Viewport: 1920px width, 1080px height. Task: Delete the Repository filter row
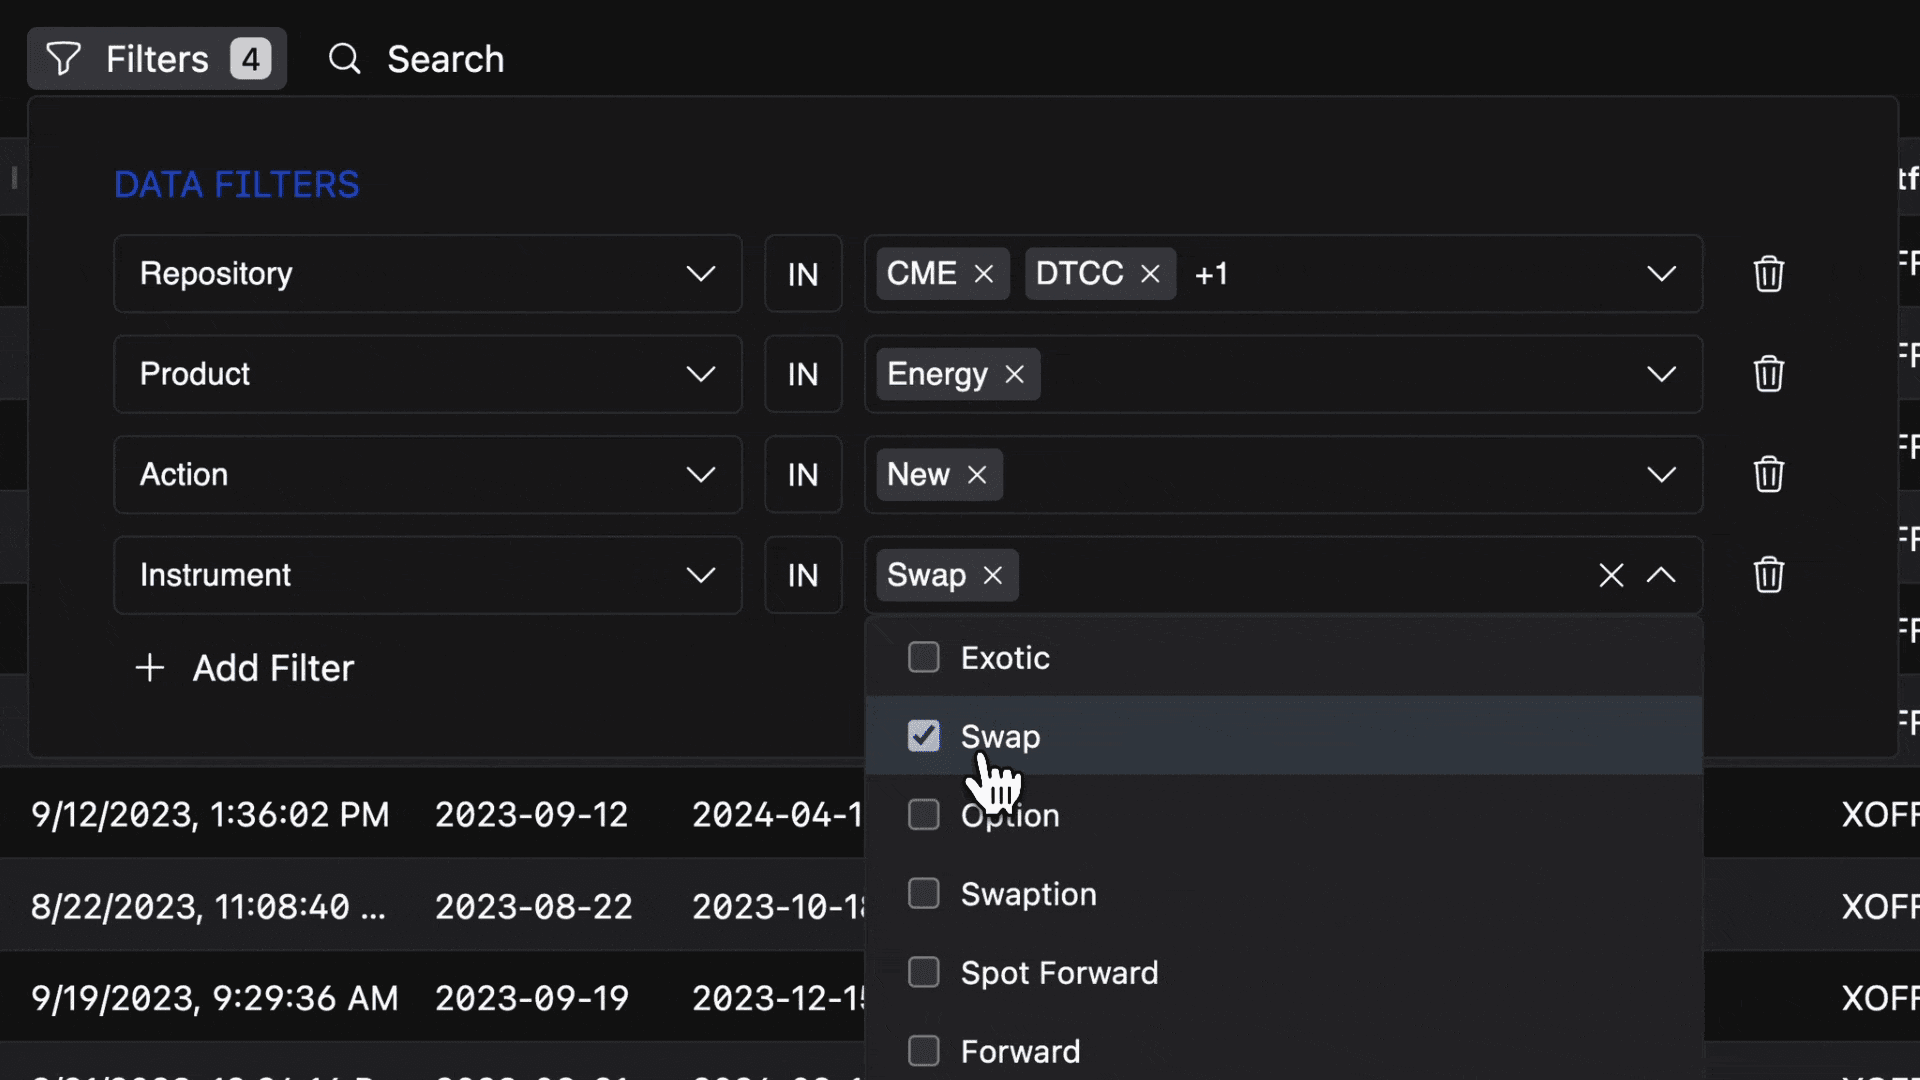1768,274
